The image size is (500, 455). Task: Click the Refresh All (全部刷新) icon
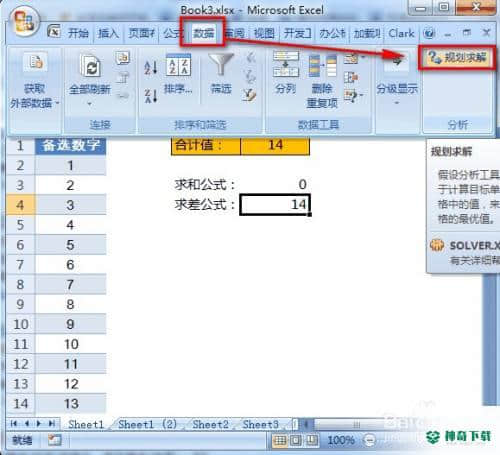click(90, 66)
